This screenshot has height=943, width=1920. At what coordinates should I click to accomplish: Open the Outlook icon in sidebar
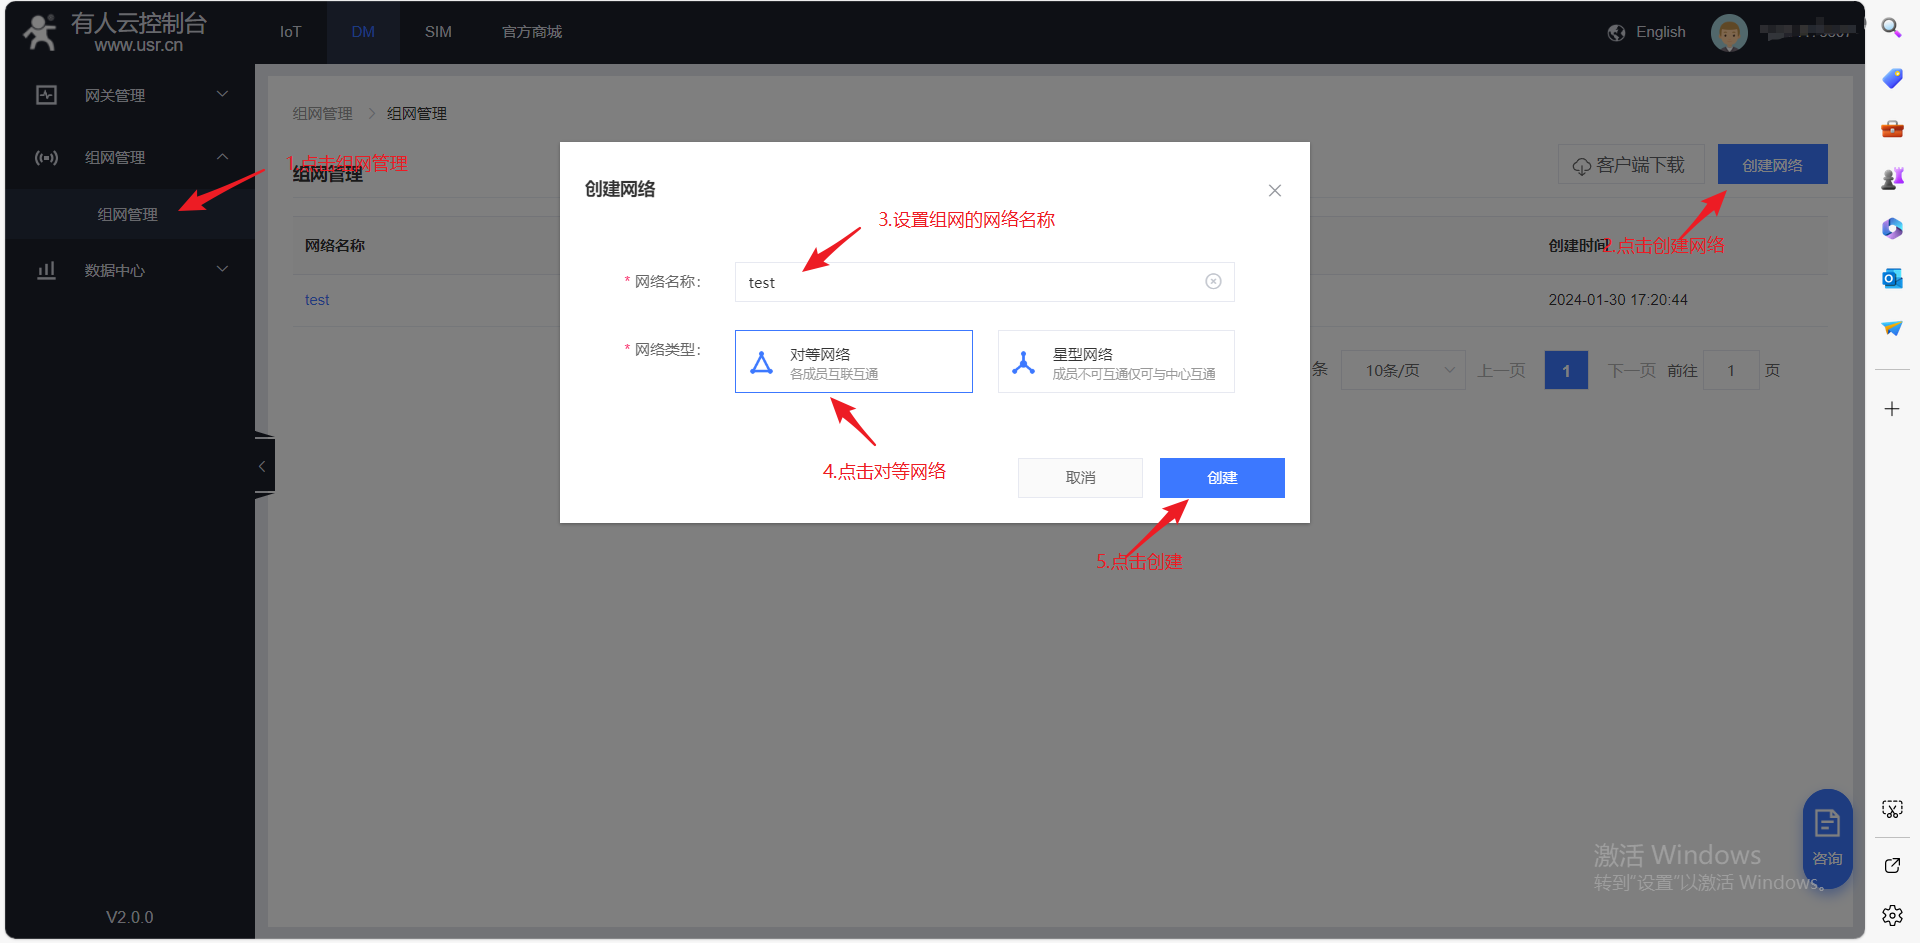[1891, 279]
